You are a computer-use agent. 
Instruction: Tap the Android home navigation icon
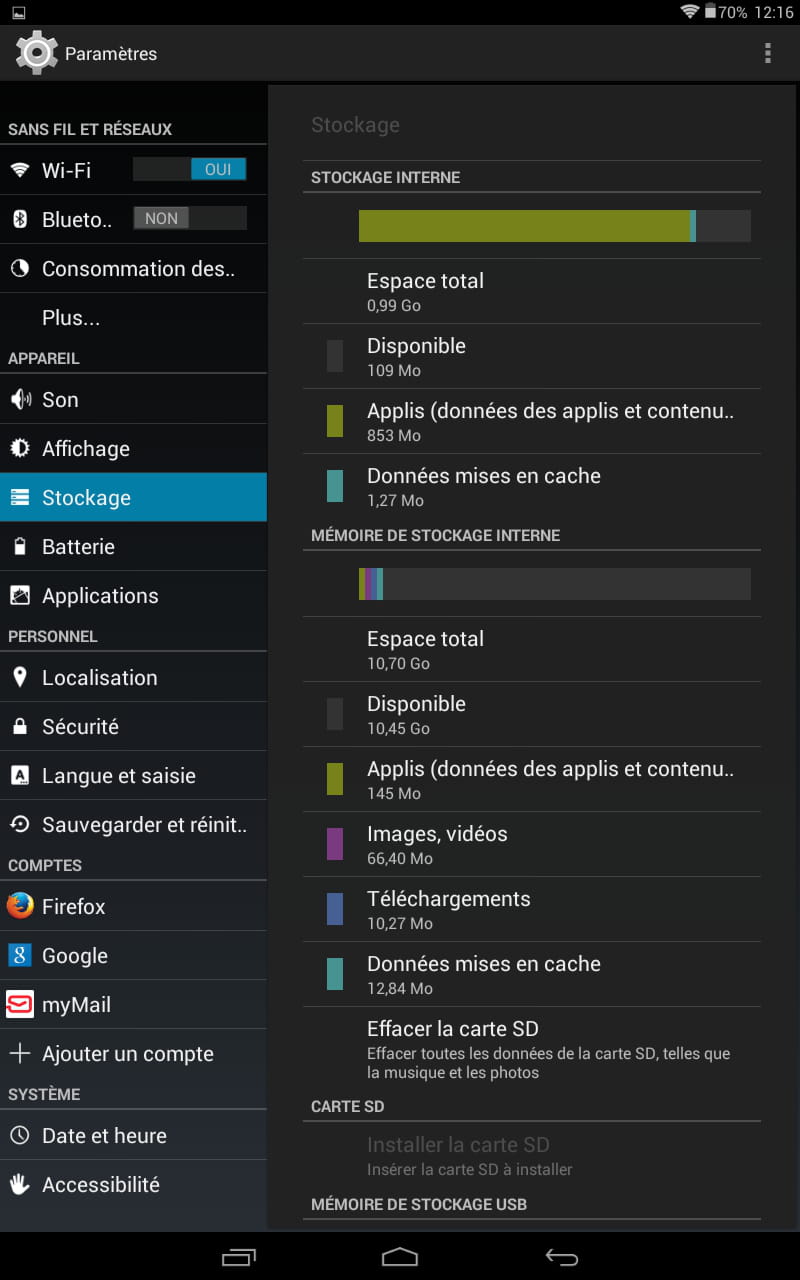[400, 1257]
